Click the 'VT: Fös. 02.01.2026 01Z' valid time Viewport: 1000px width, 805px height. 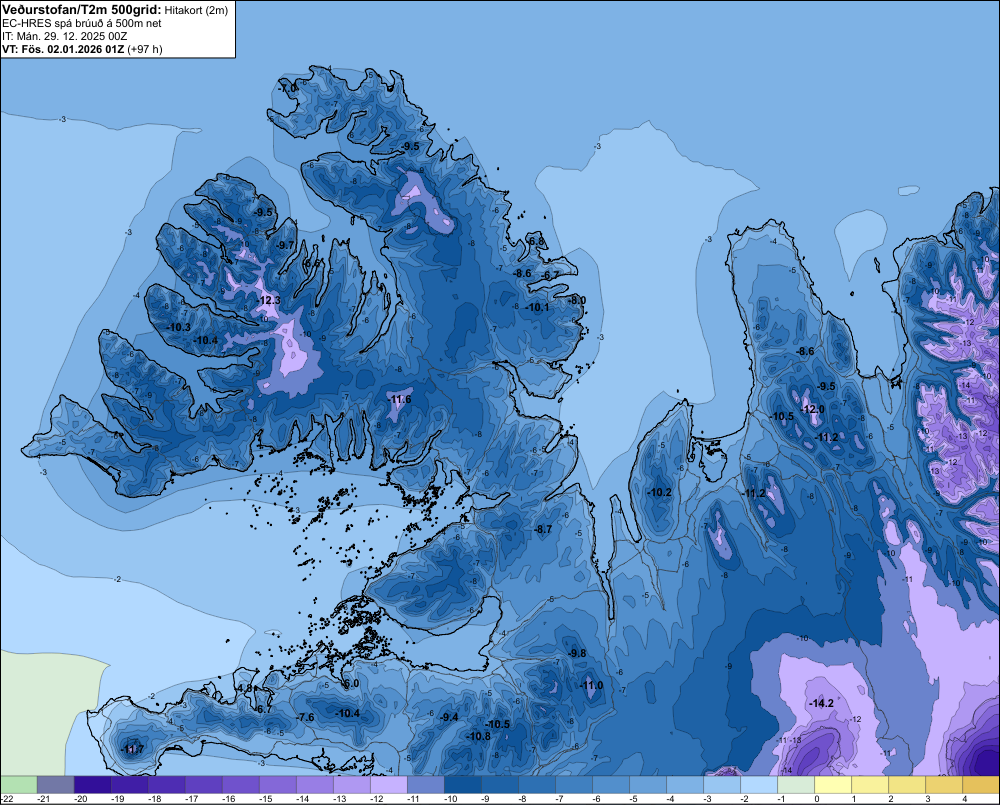63,49
